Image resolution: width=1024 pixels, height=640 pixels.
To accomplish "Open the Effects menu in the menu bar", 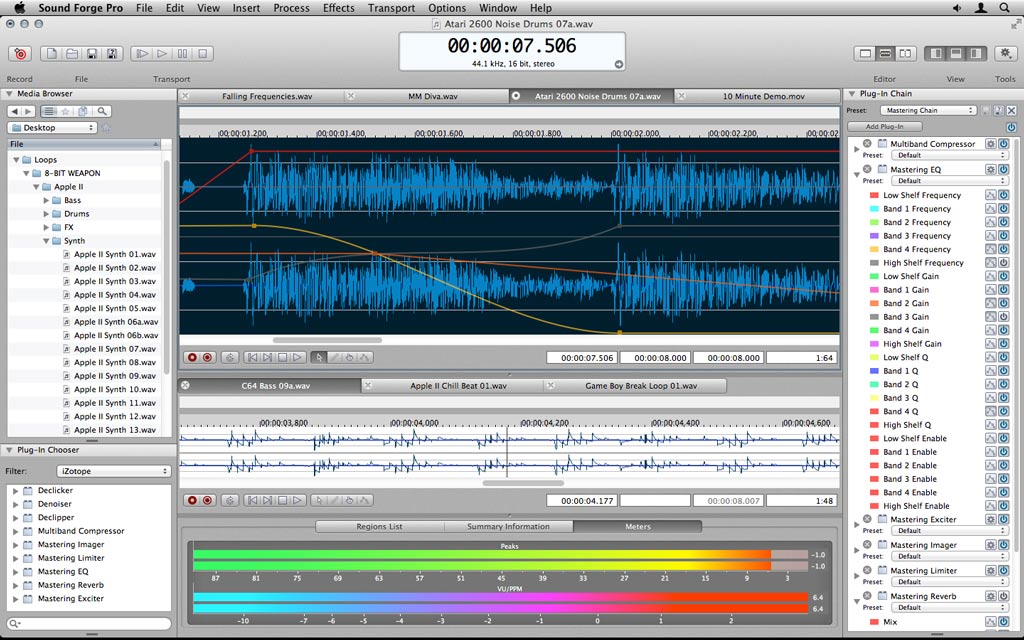I will pos(338,8).
